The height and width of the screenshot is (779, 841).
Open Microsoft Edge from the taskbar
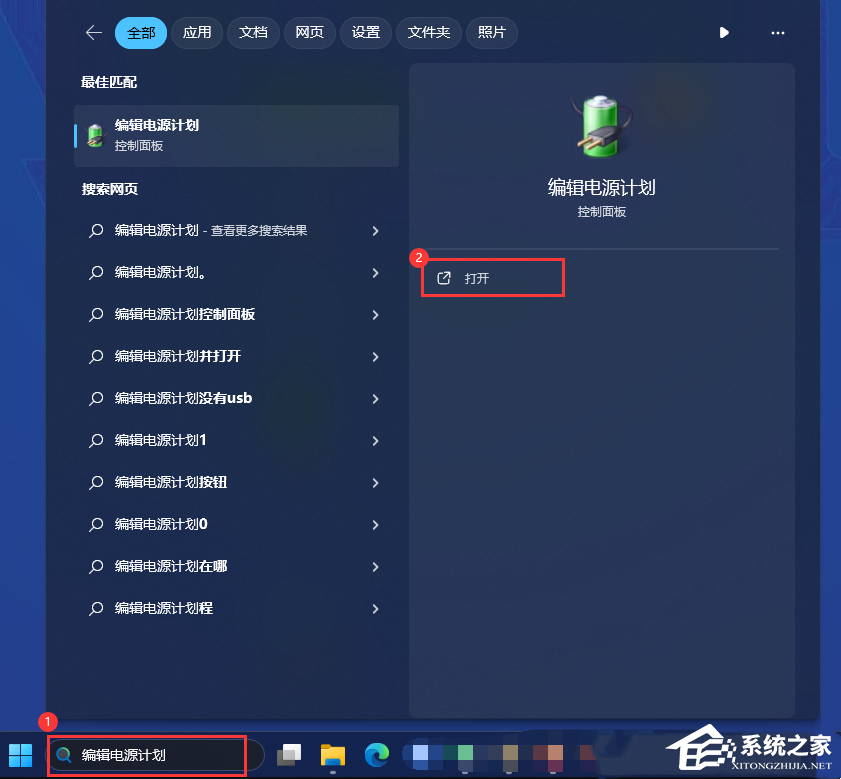click(x=377, y=755)
